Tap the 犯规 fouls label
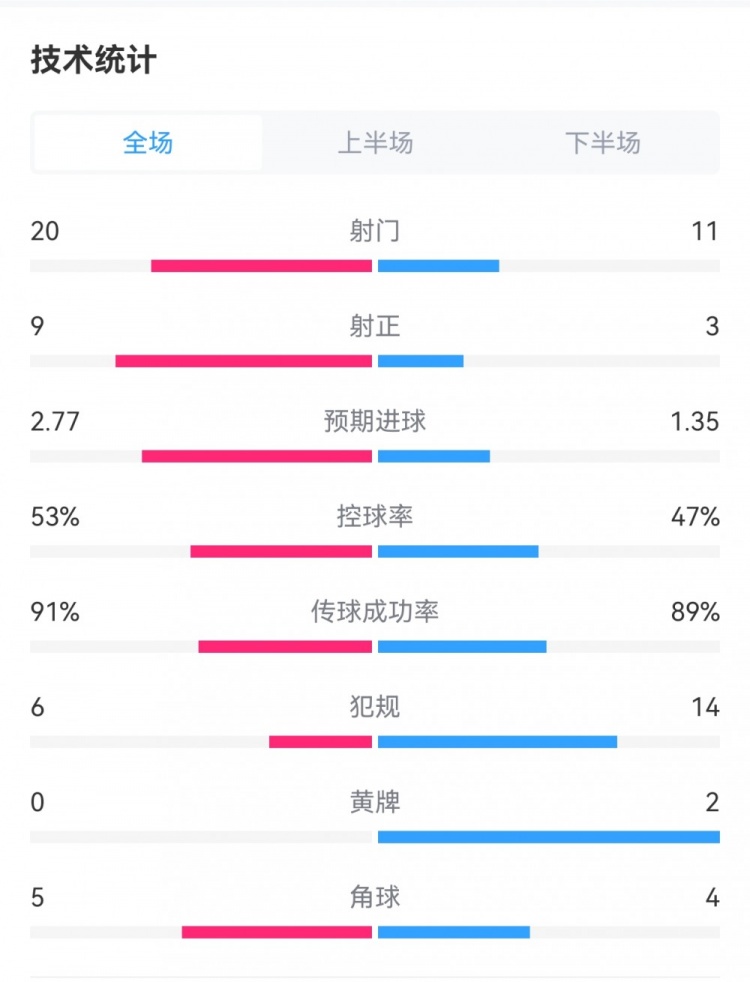 point(375,707)
